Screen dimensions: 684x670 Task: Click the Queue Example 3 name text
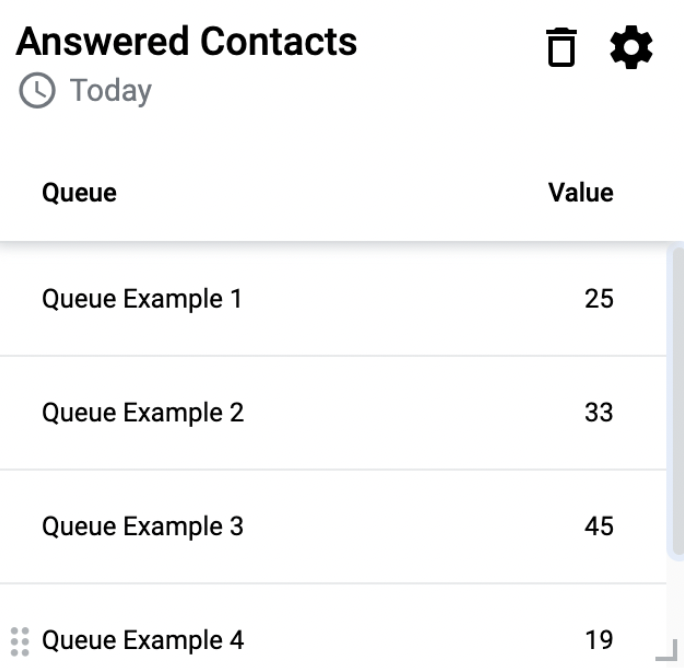point(143,527)
